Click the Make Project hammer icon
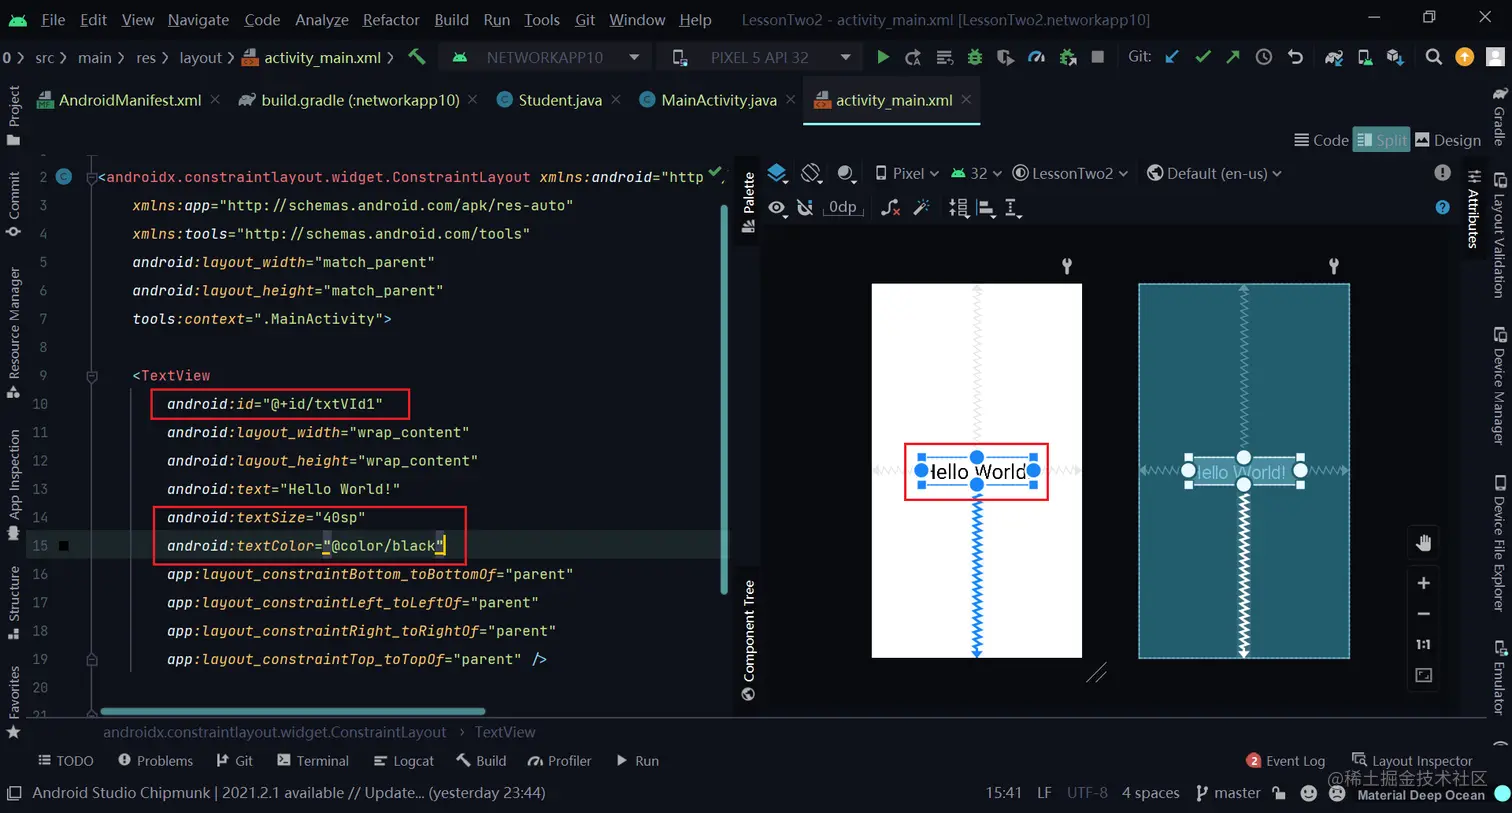This screenshot has width=1512, height=813. pos(417,57)
